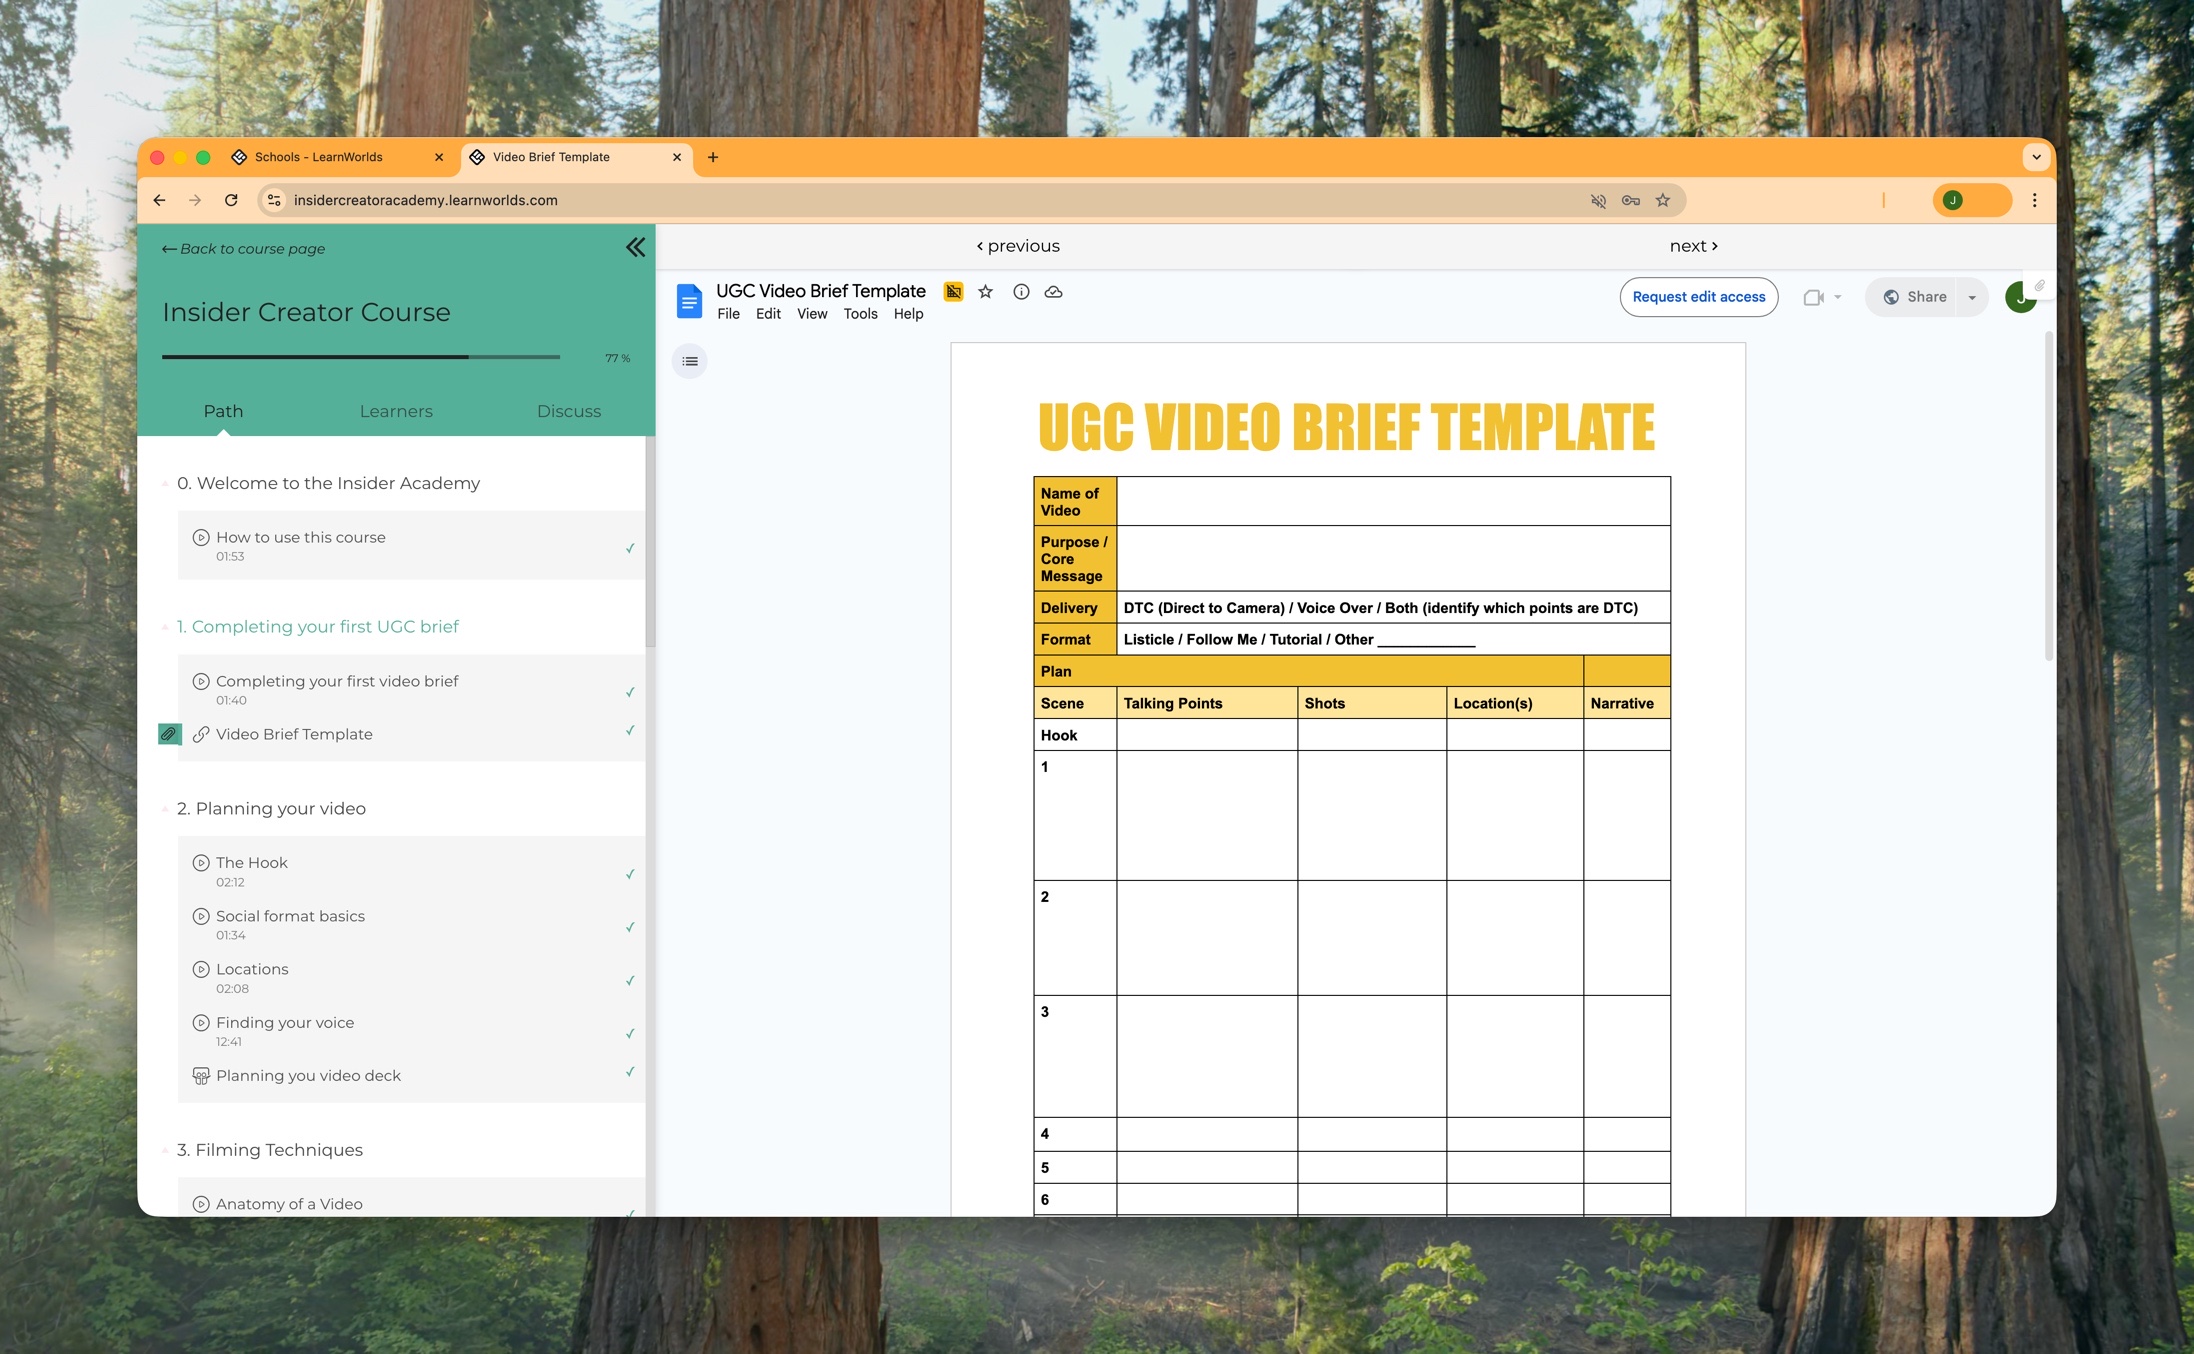Click the checkmark beside The Hook lesson
The height and width of the screenshot is (1354, 2194).
point(630,873)
